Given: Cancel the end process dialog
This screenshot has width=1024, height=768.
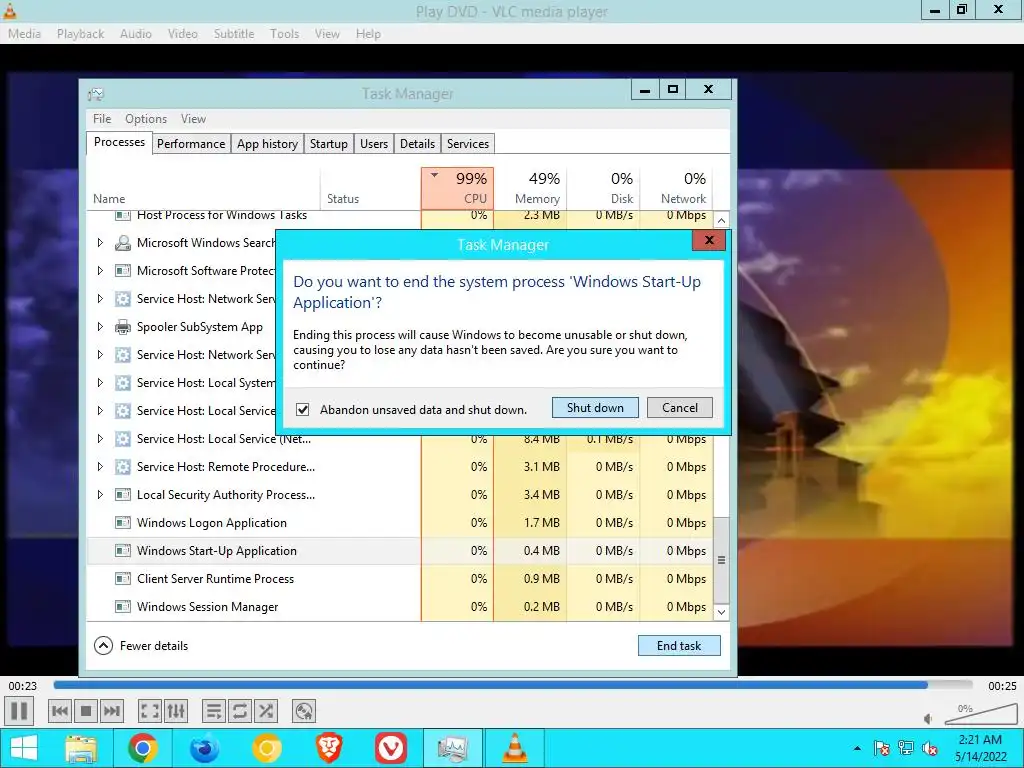Looking at the screenshot, I should click(x=680, y=408).
